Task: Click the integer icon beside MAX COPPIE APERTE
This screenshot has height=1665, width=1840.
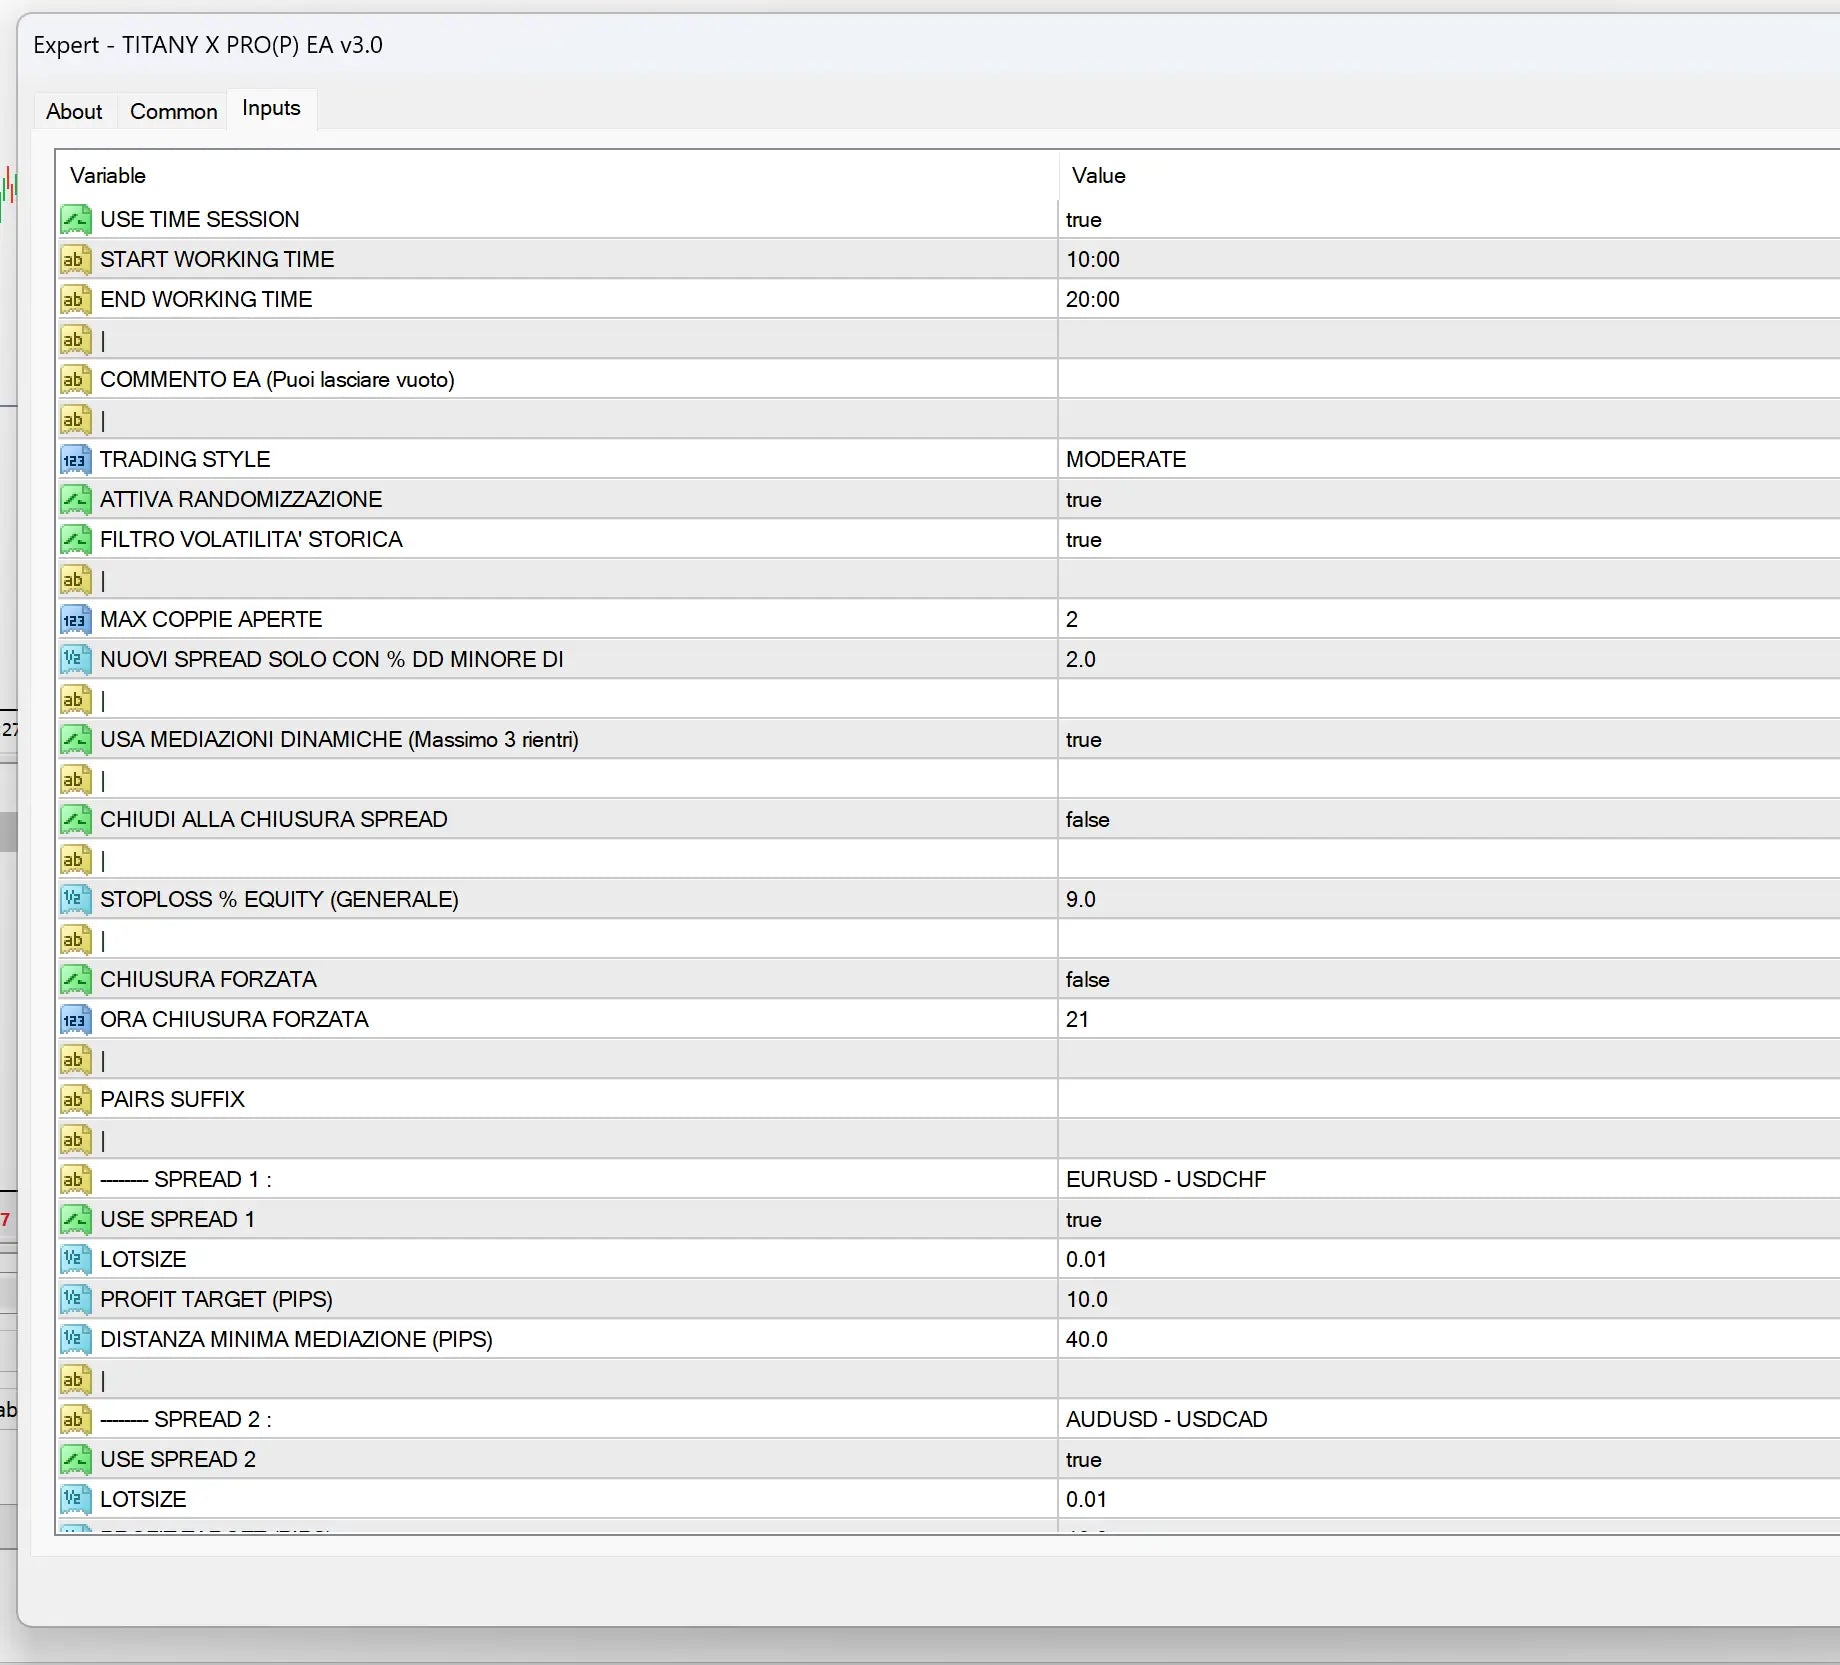Action: tap(75, 619)
